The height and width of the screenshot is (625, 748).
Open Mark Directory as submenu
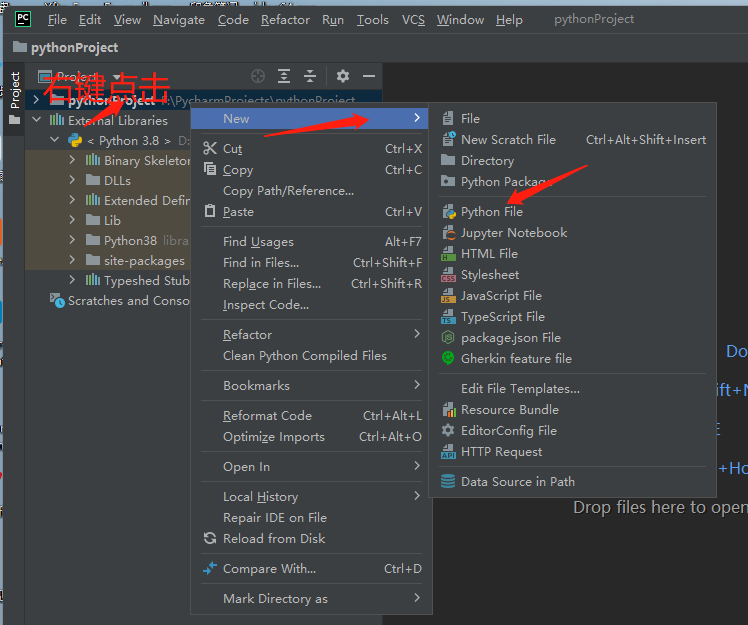[x=312, y=598]
